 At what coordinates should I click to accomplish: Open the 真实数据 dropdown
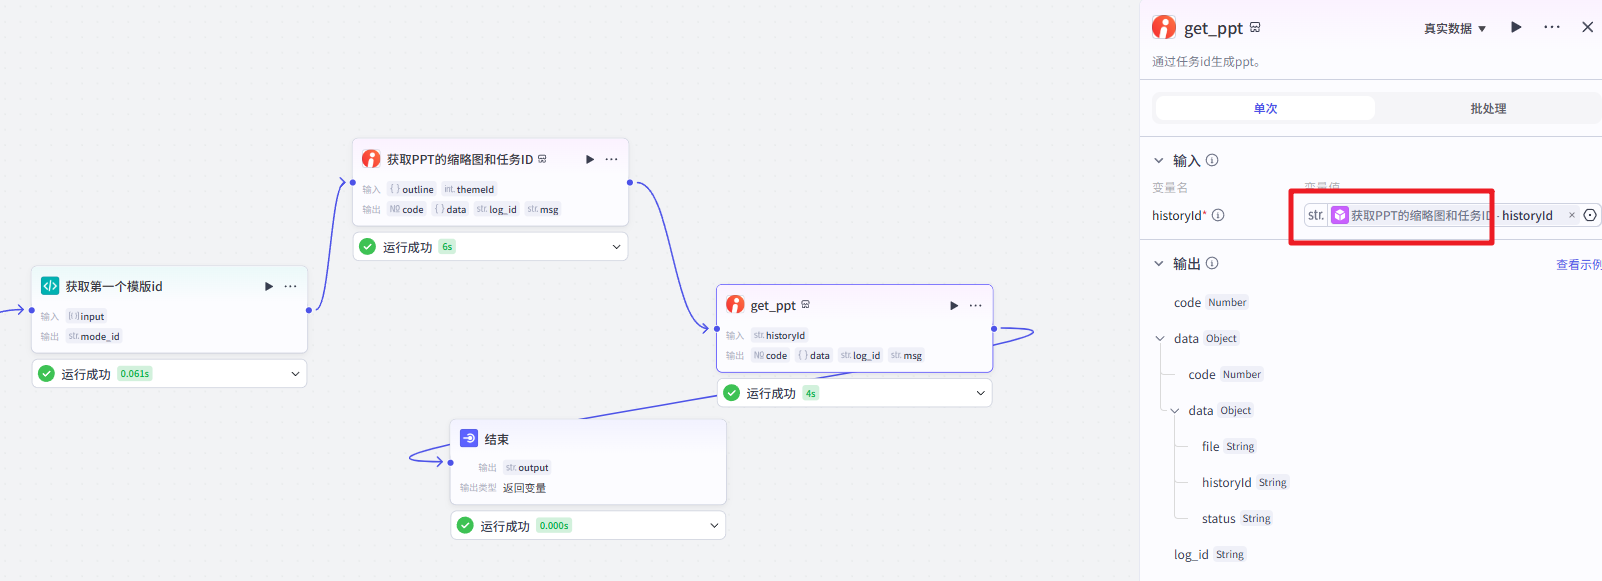coord(1455,28)
